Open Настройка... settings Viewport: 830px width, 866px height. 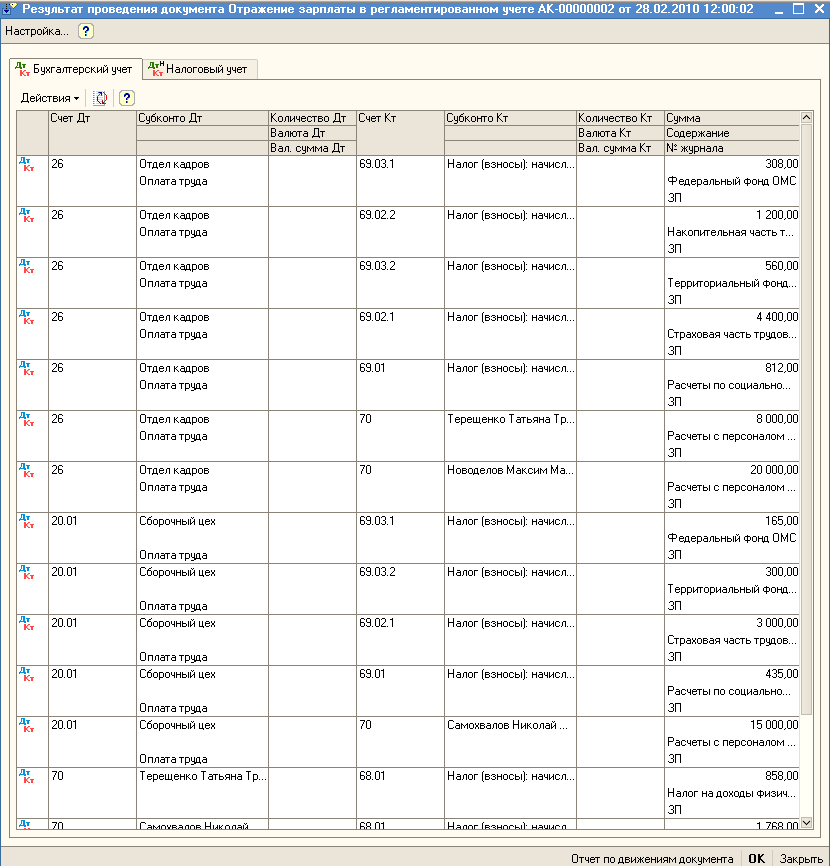coord(36,31)
